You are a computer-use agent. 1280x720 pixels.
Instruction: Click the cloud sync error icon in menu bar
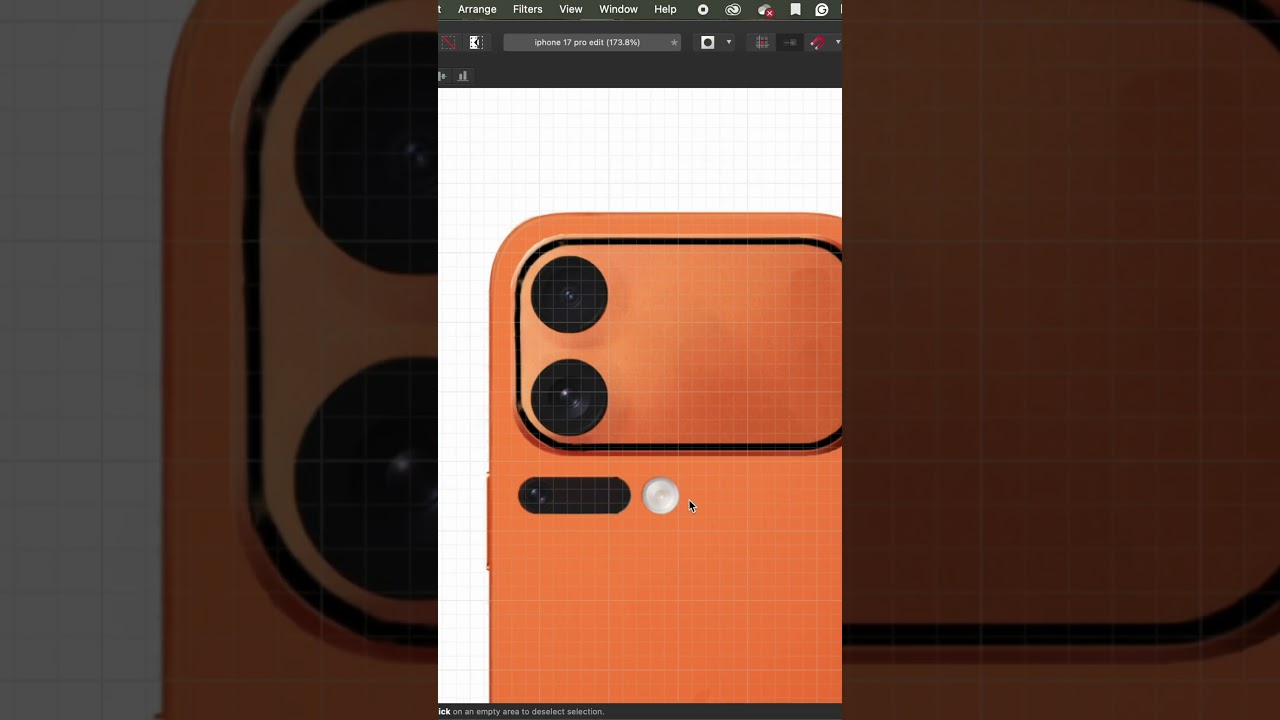point(765,10)
